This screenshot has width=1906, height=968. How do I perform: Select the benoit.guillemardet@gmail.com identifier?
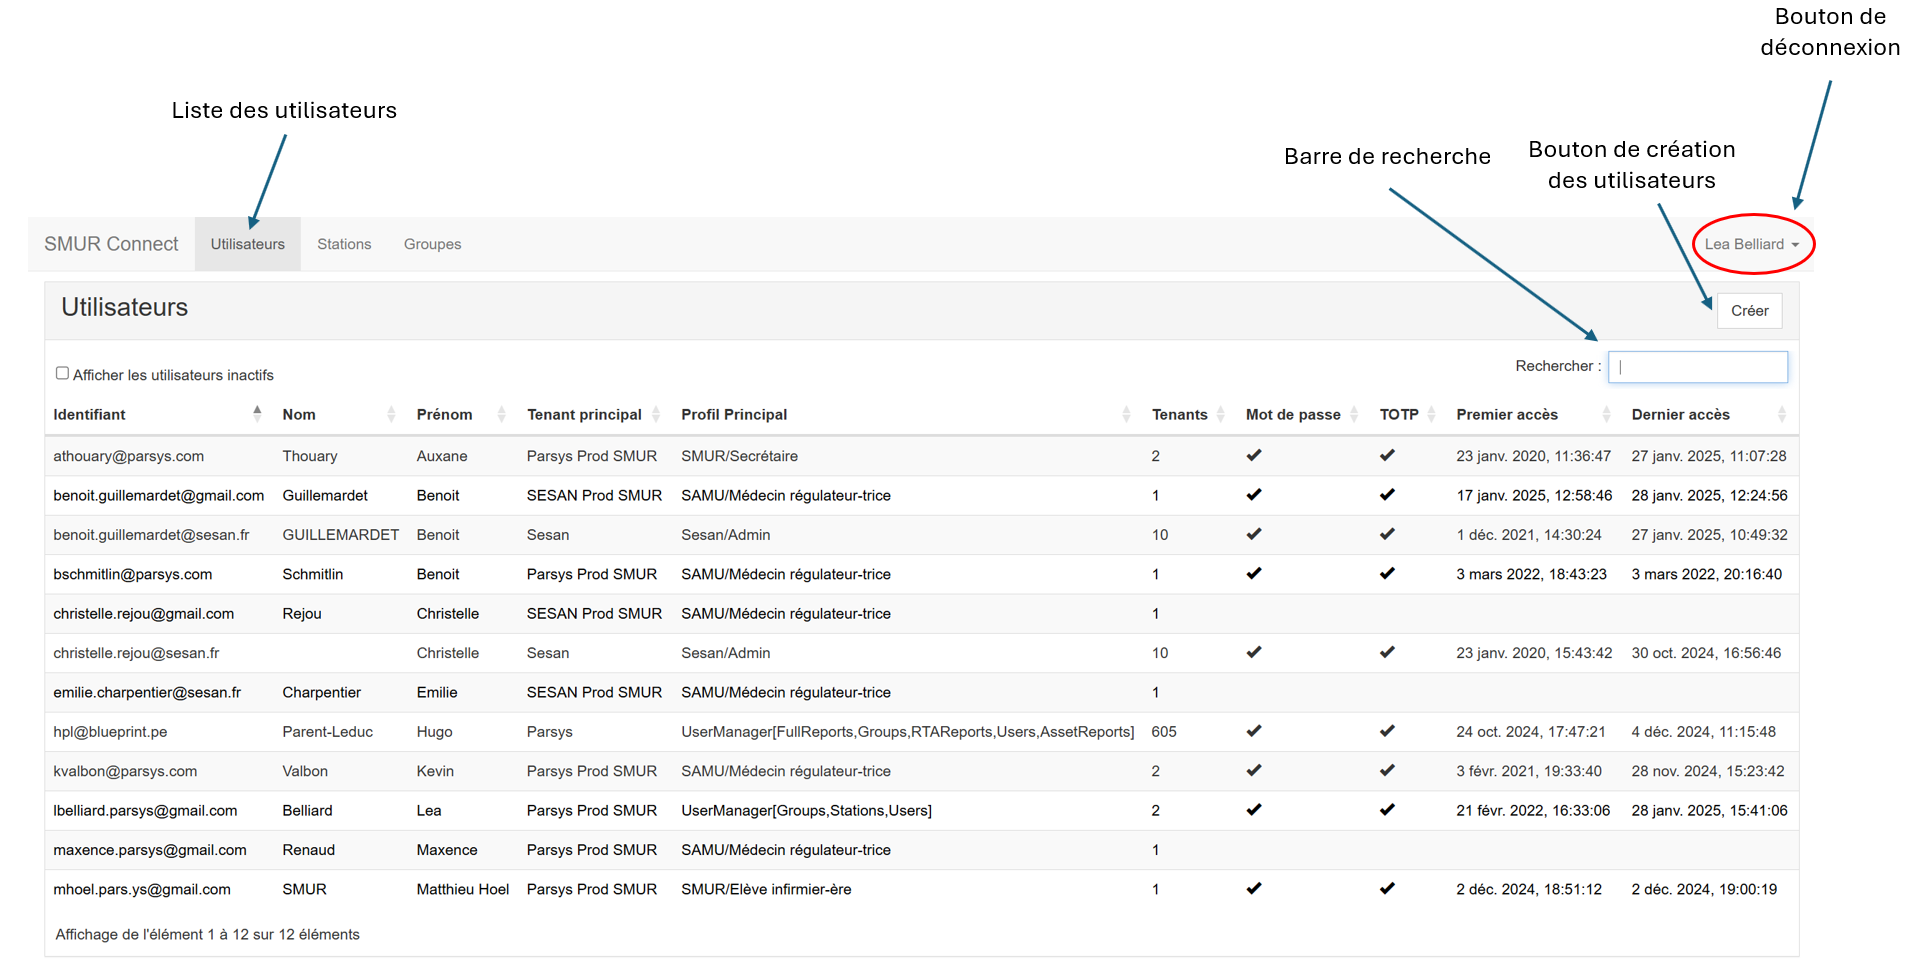pyautogui.click(x=159, y=496)
